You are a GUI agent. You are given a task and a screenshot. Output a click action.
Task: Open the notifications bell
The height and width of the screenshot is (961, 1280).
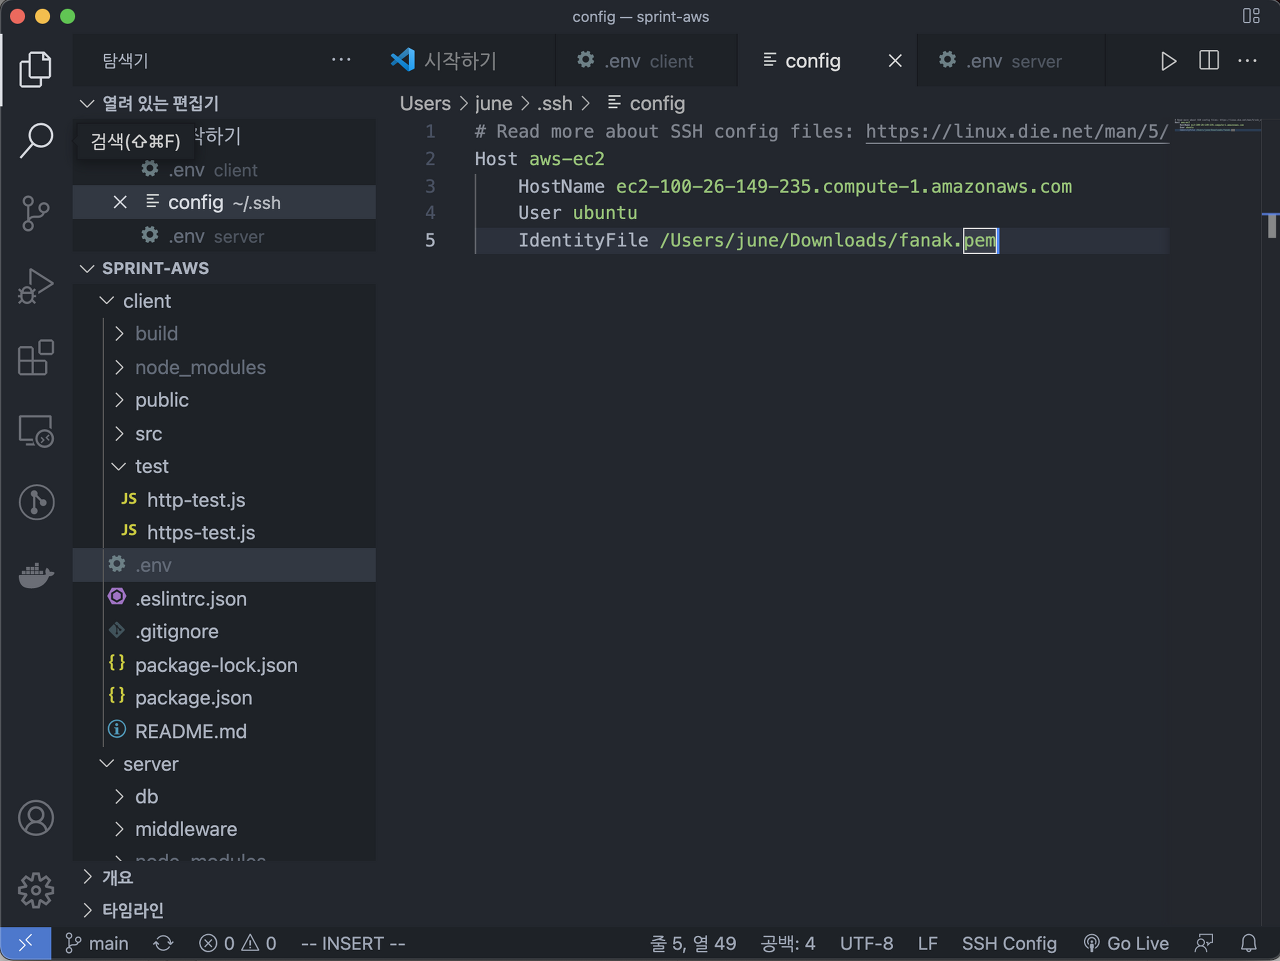[x=1249, y=943]
